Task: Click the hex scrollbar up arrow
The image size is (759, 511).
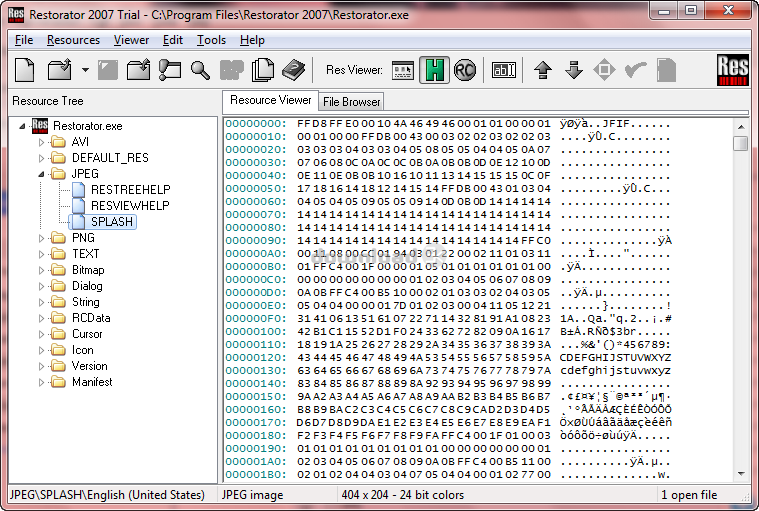Action: tap(741, 127)
